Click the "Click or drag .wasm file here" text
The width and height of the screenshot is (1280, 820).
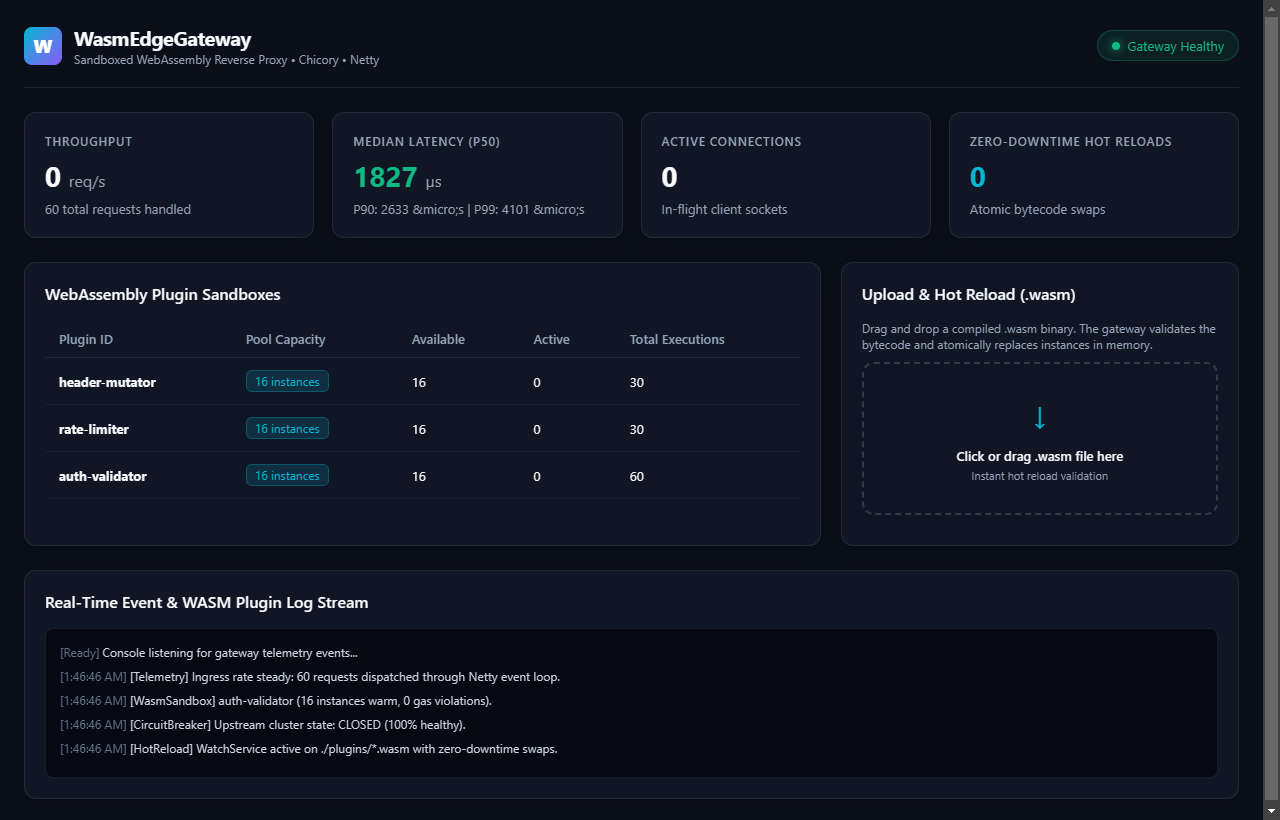[1040, 456]
